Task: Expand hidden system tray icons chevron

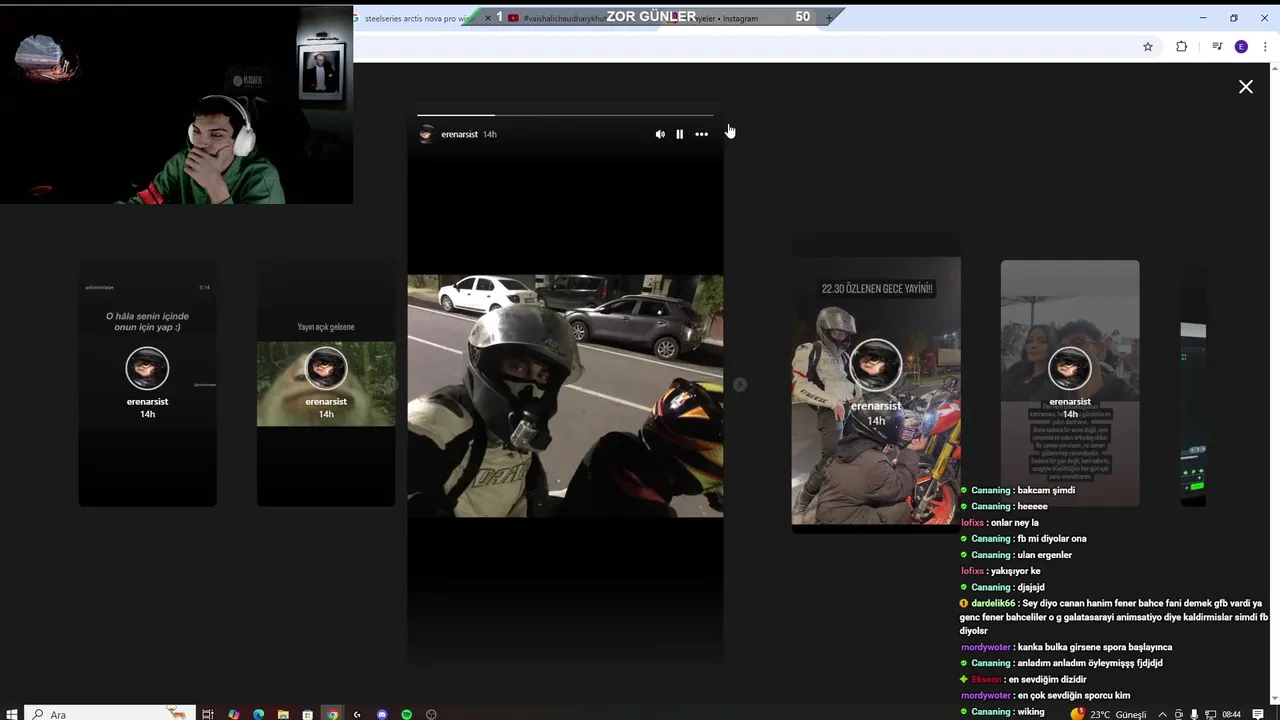Action: click(1162, 714)
